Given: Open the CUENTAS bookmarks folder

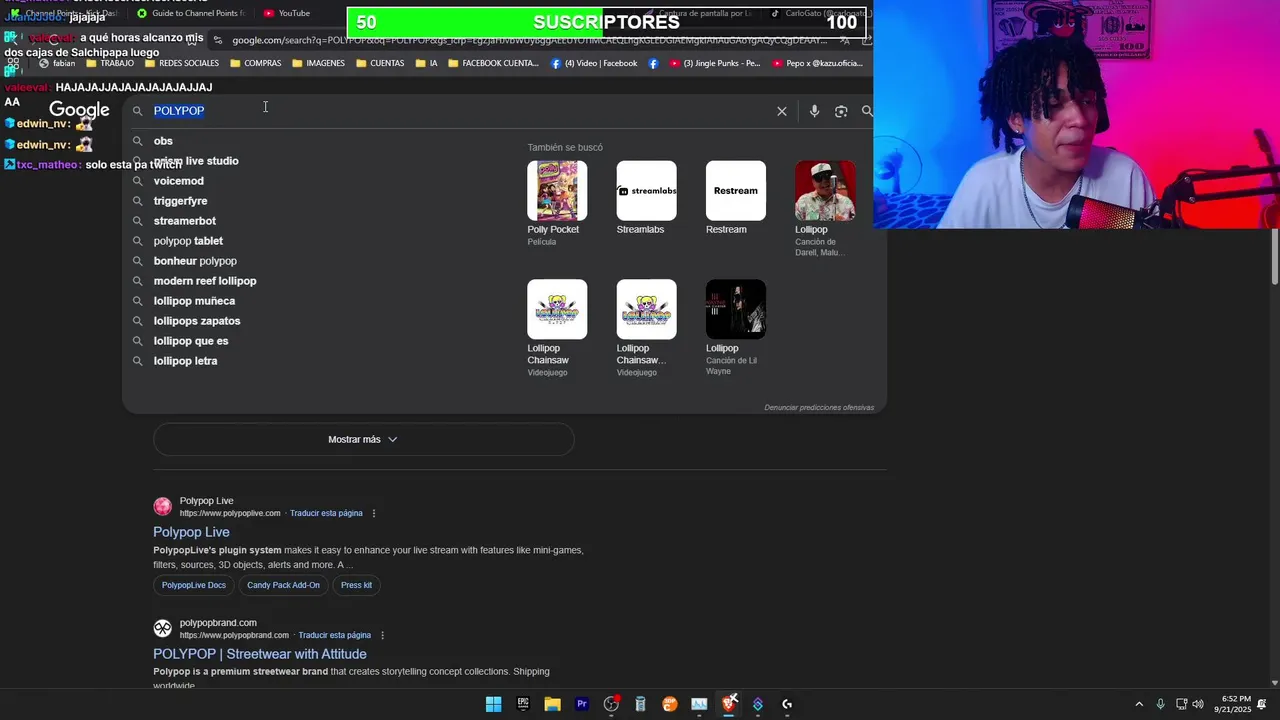Looking at the screenshot, I should (x=380, y=63).
